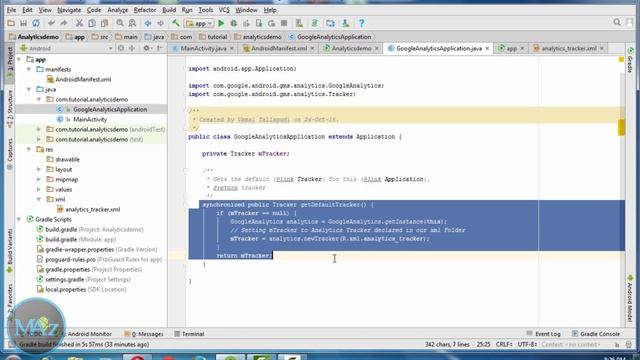Screen dimensions: 640x360
Task: Expand the com.tutorial.analyticsdemo (test) package
Action: pyautogui.click(x=39, y=139)
